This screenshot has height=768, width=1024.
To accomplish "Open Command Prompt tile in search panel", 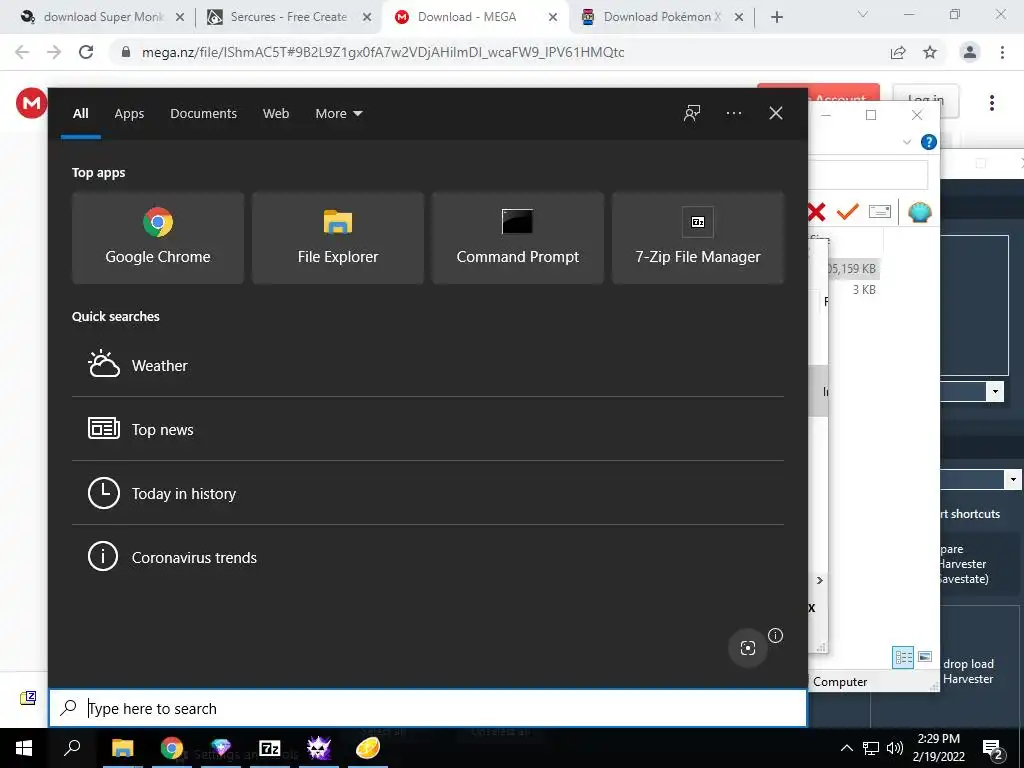I will [518, 238].
